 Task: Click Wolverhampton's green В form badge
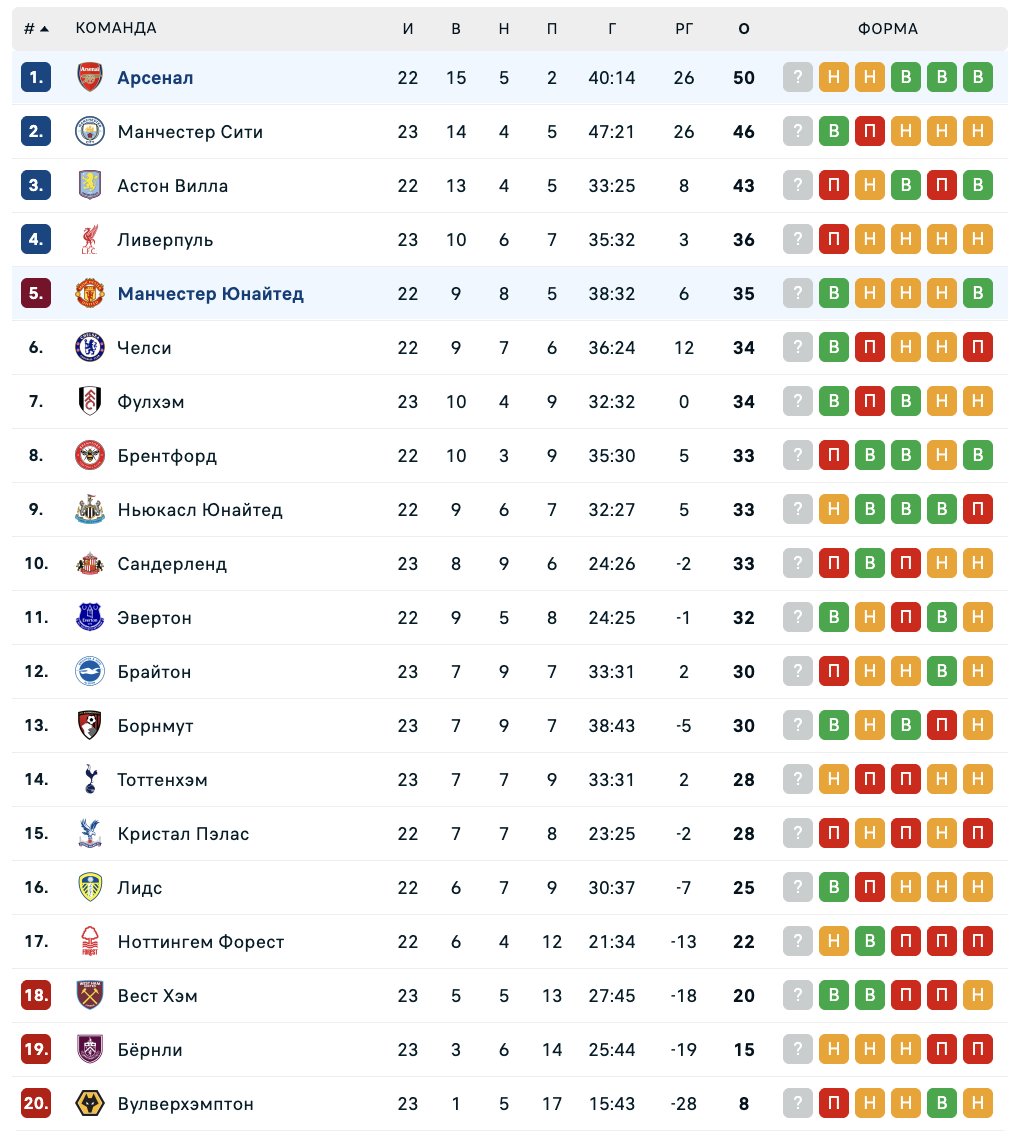(x=942, y=1103)
